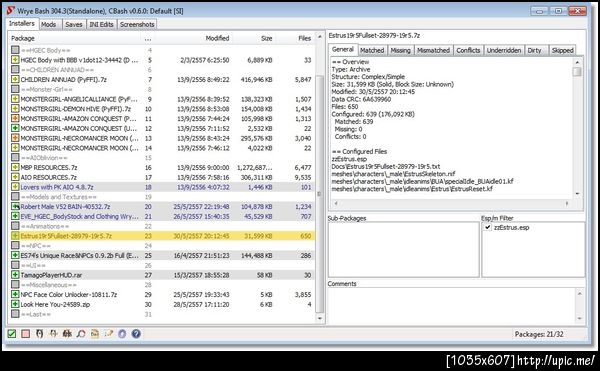Click the gray marker box of ==Monster-Girl==
This screenshot has height=371, width=600.
(x=15, y=89)
